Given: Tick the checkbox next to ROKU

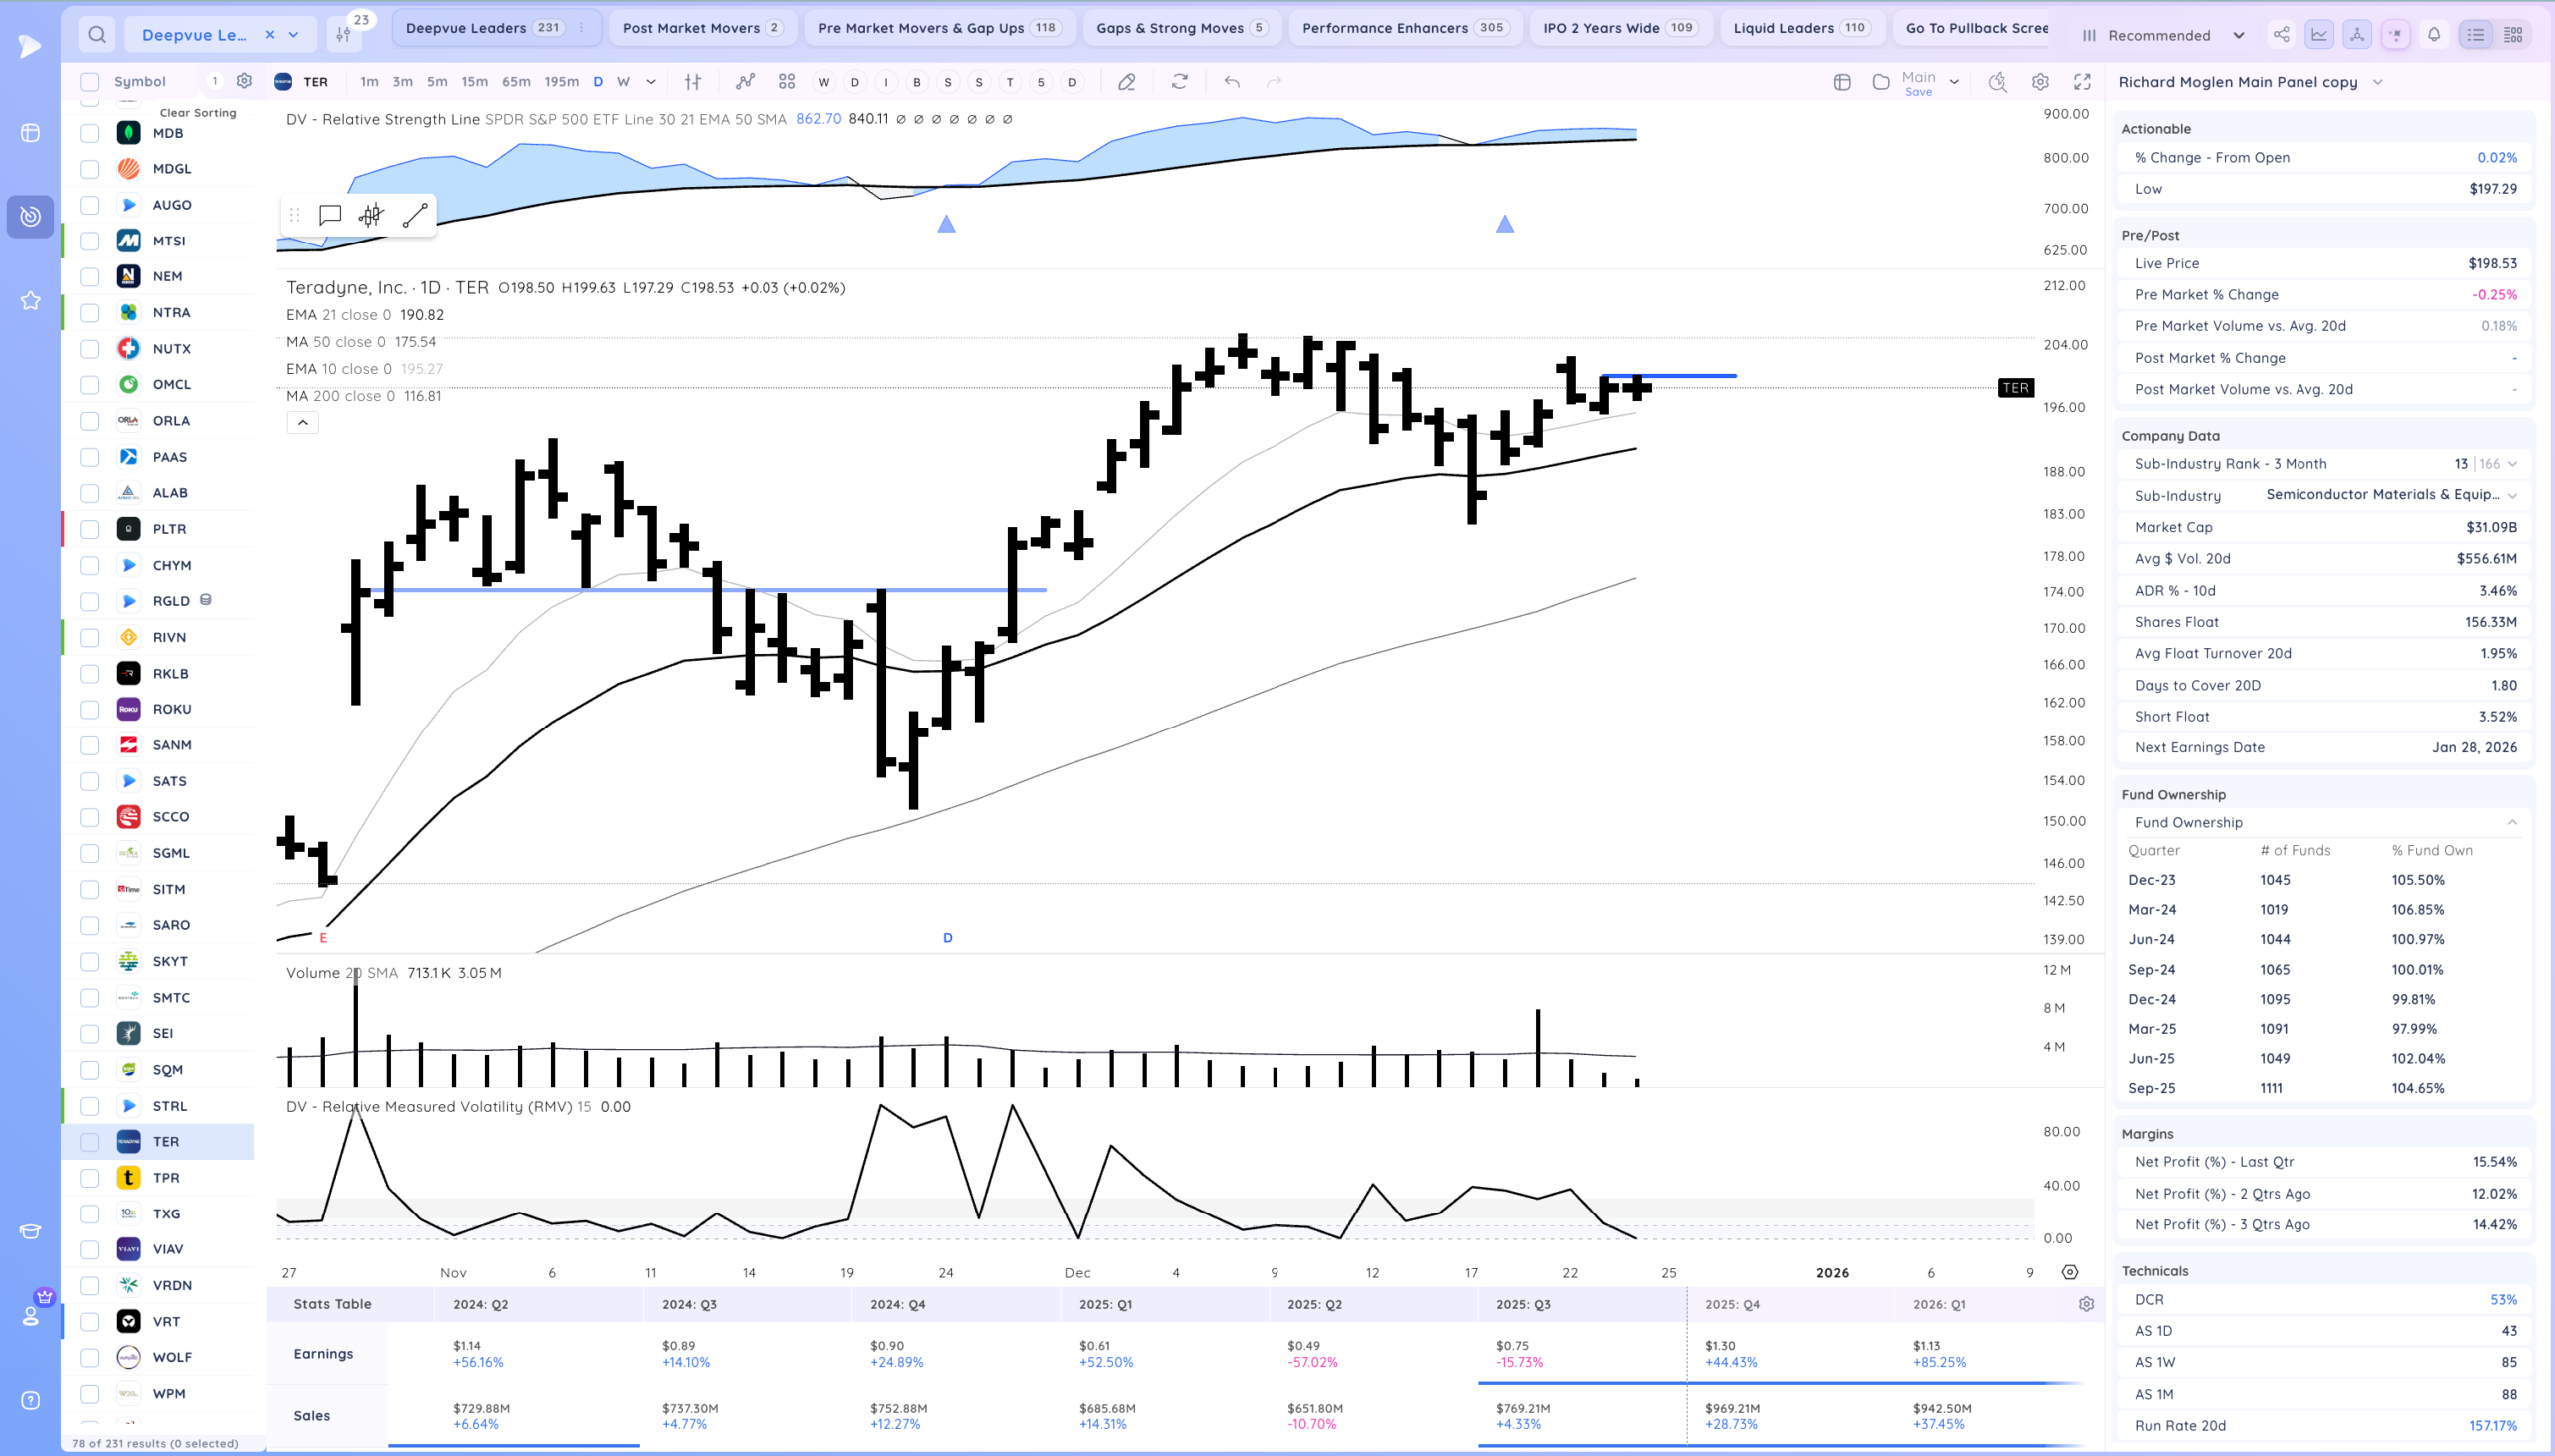Looking at the screenshot, I should (90, 709).
